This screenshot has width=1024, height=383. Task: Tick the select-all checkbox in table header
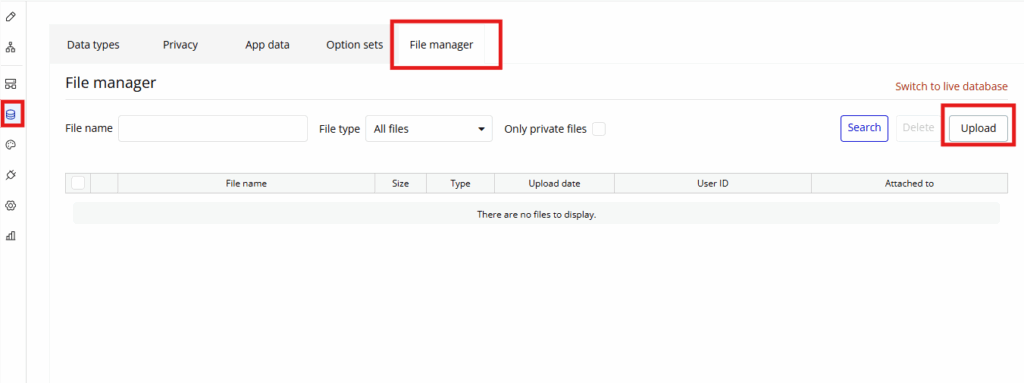coord(78,184)
